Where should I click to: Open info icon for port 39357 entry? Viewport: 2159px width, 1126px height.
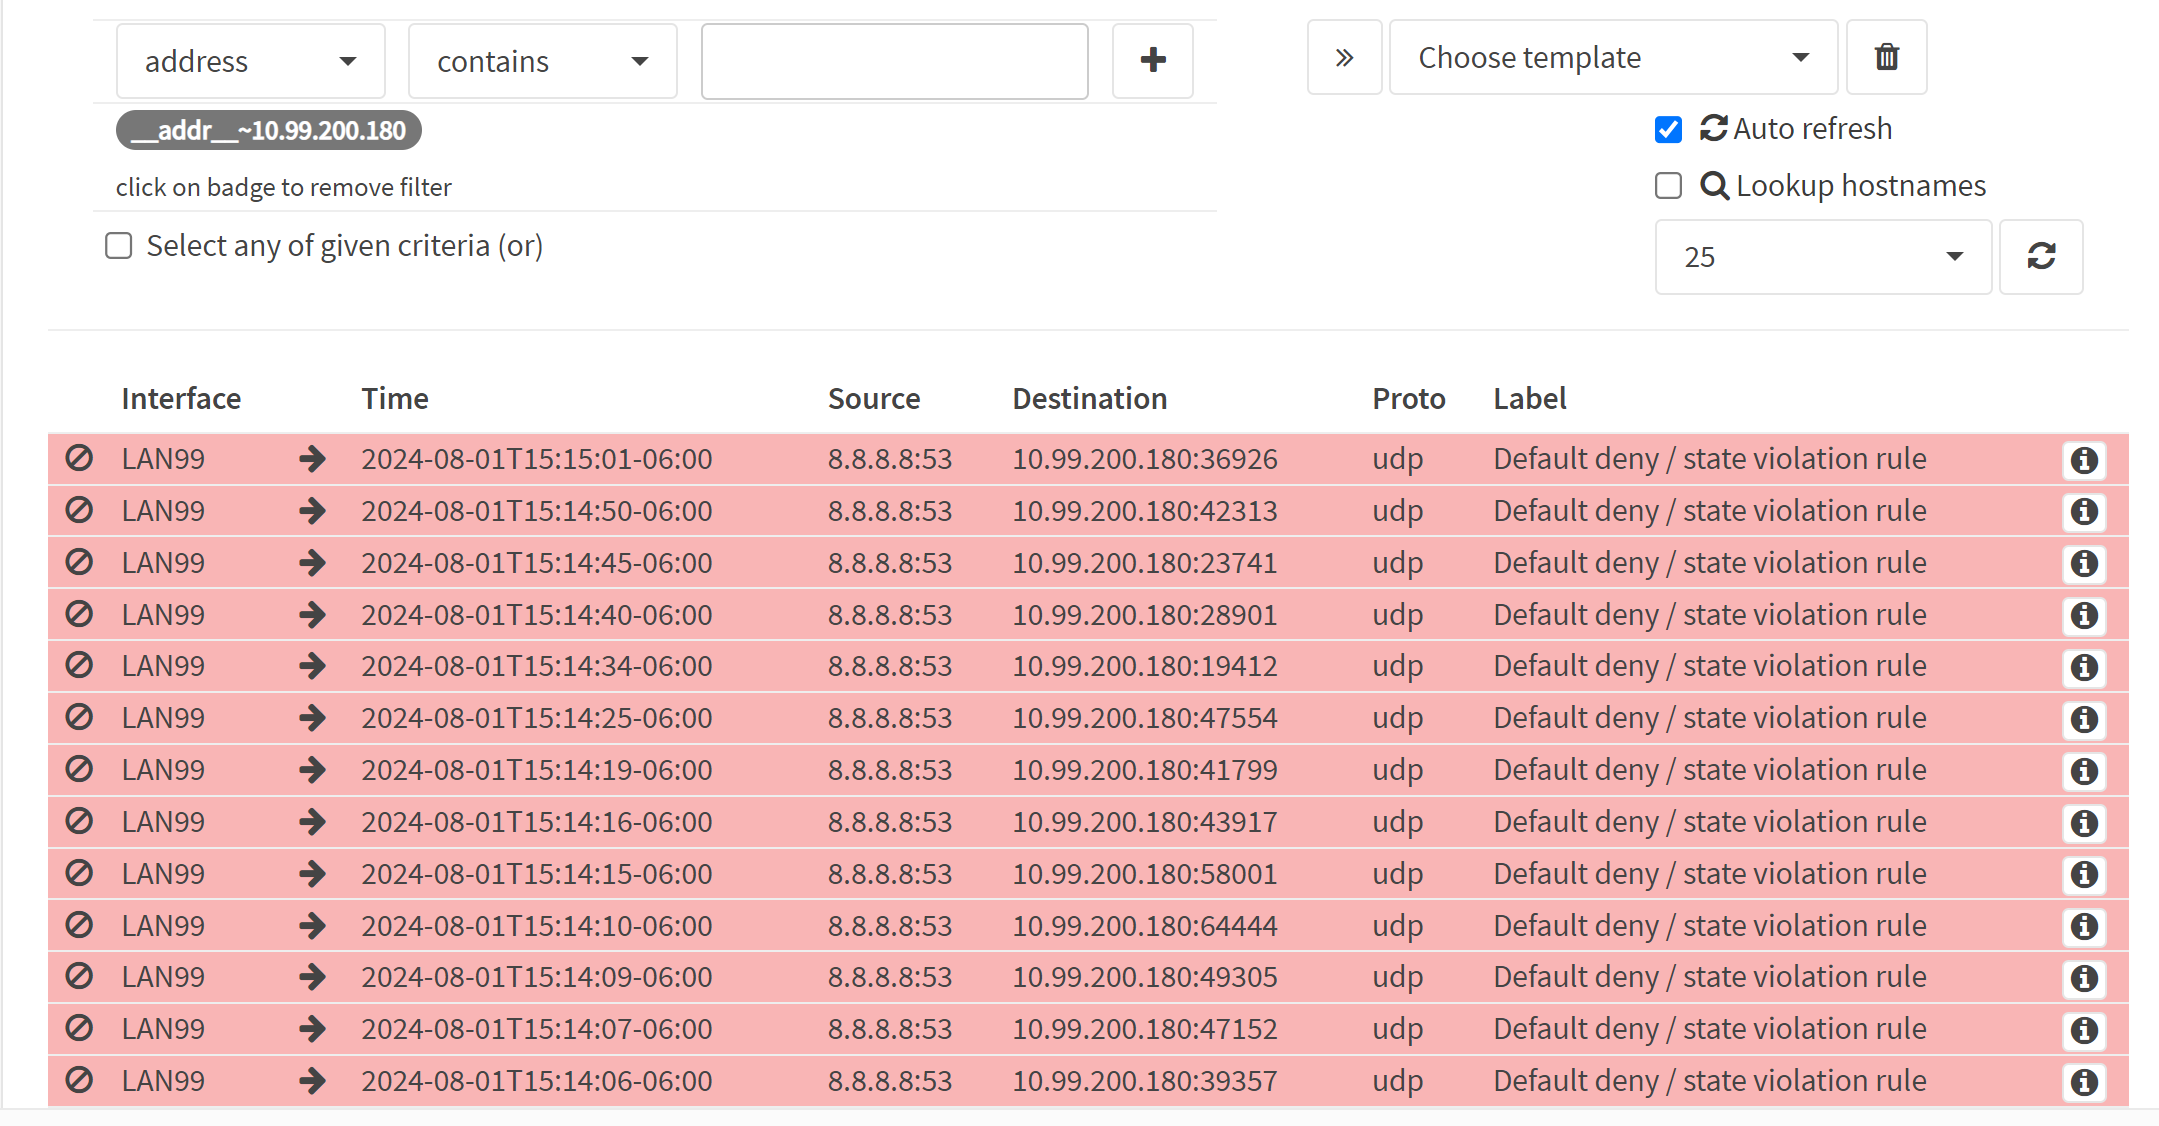2084,1082
